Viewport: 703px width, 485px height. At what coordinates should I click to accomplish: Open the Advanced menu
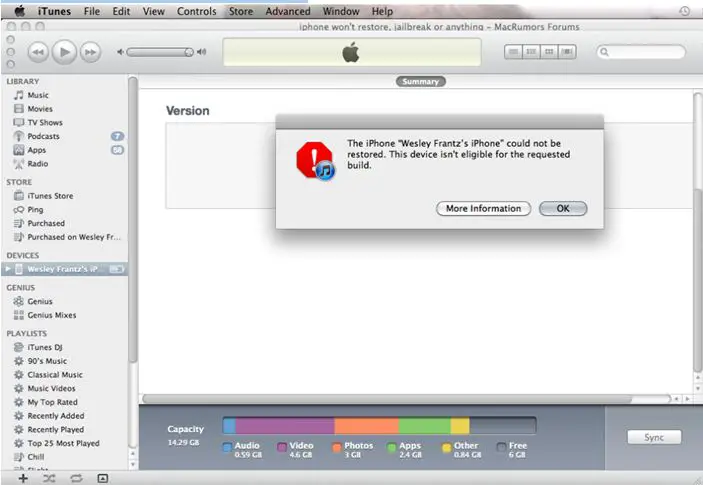287,11
